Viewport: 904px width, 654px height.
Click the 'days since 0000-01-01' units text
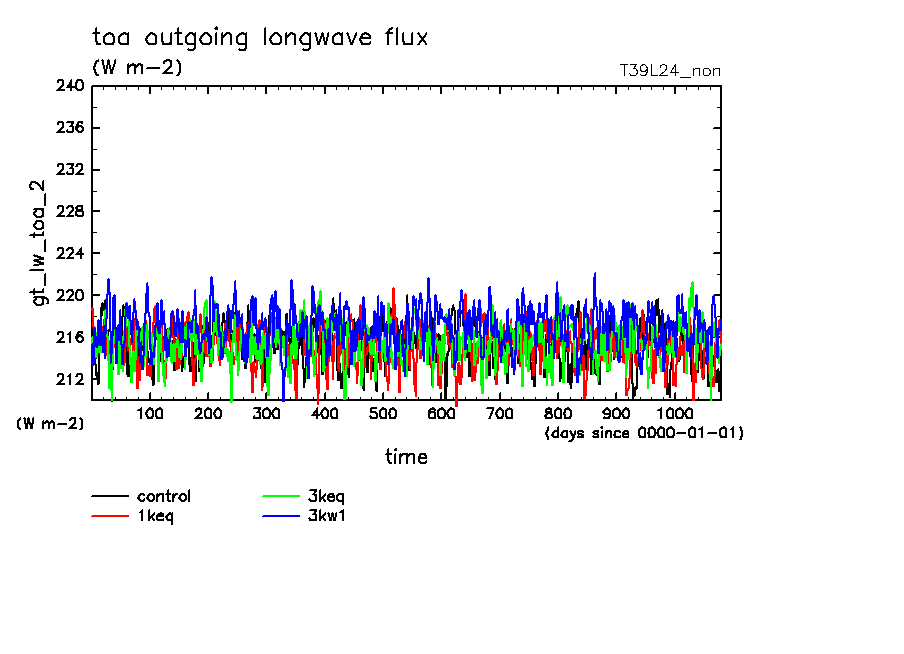[644, 433]
